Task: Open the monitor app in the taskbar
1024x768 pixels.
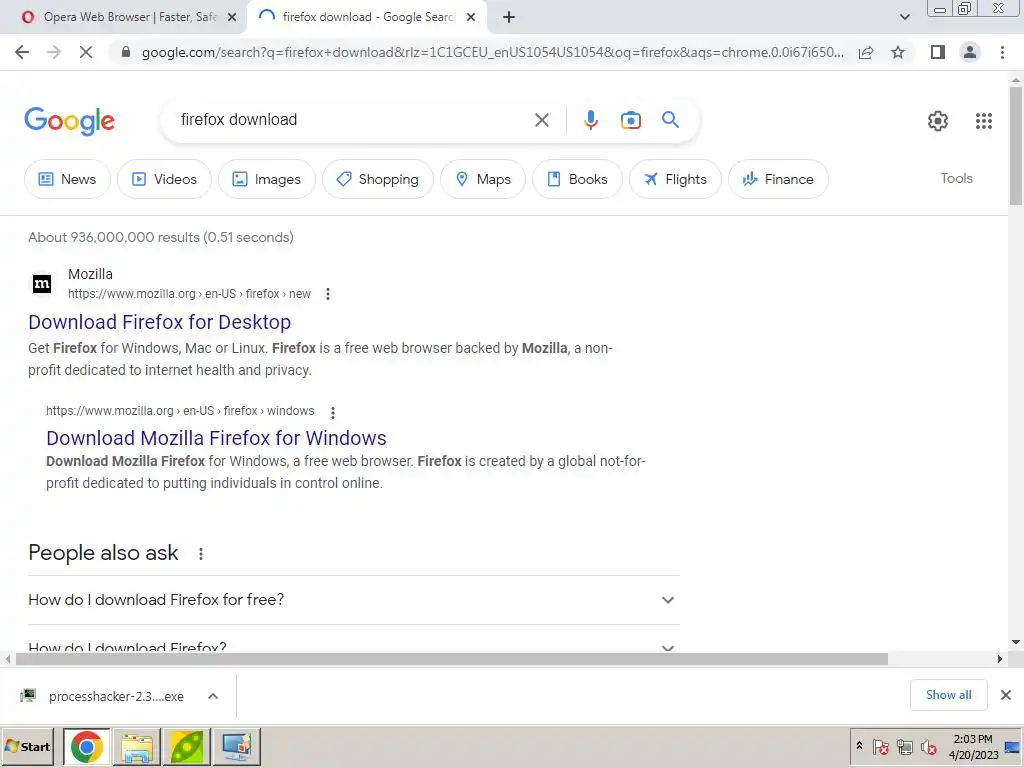Action: (x=237, y=746)
